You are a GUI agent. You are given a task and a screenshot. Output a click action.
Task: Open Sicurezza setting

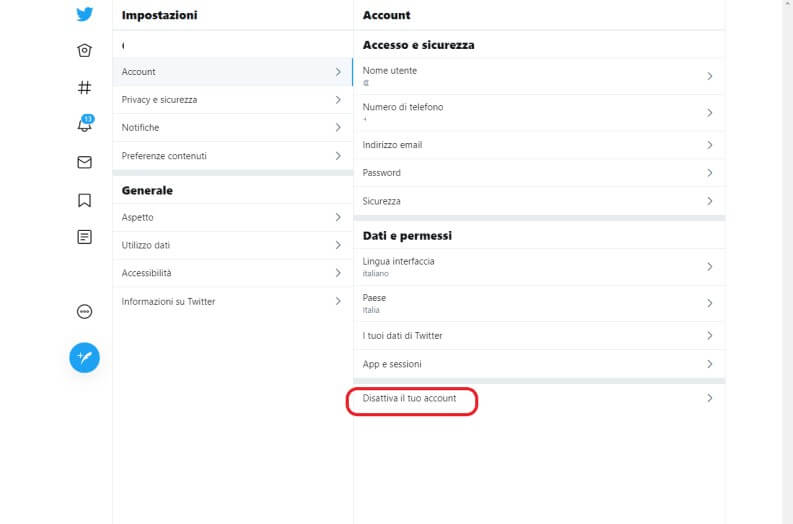[x=540, y=201]
